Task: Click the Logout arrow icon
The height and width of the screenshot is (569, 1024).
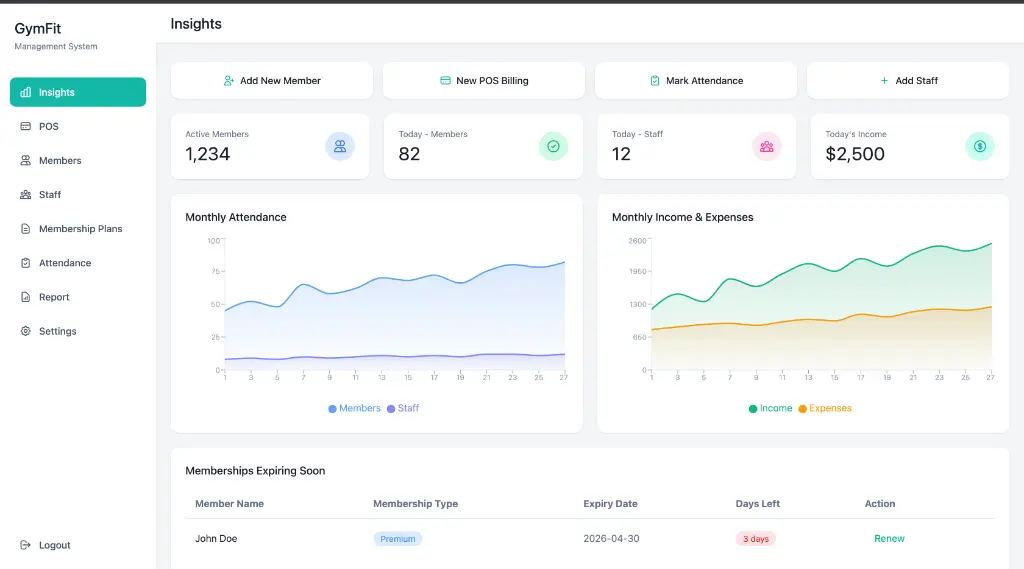Action: [25, 545]
